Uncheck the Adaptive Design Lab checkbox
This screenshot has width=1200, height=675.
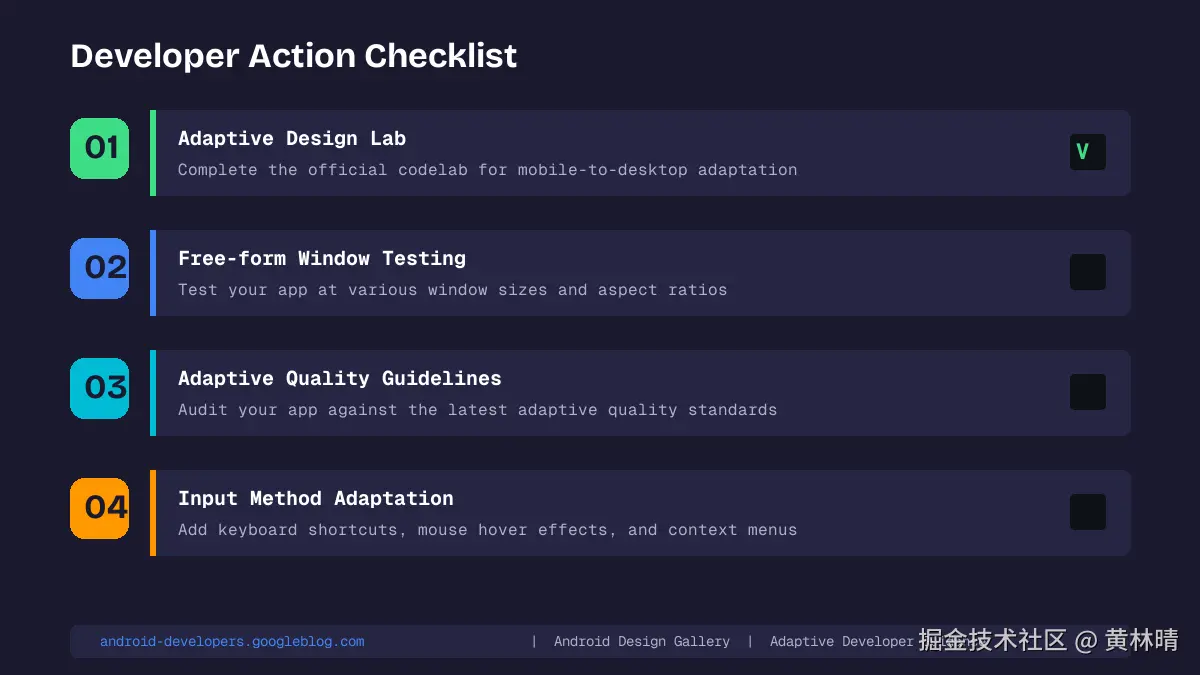[1087, 152]
